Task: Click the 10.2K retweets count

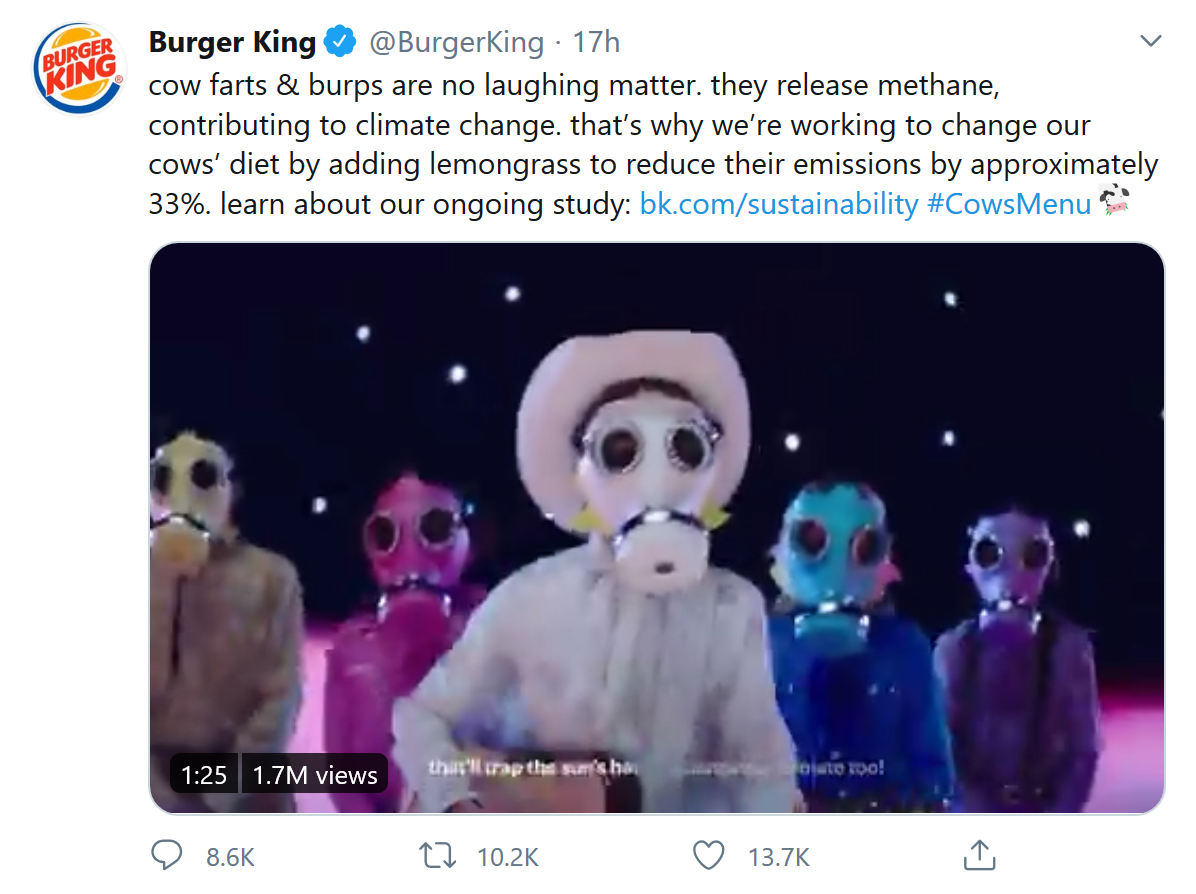Action: 508,856
